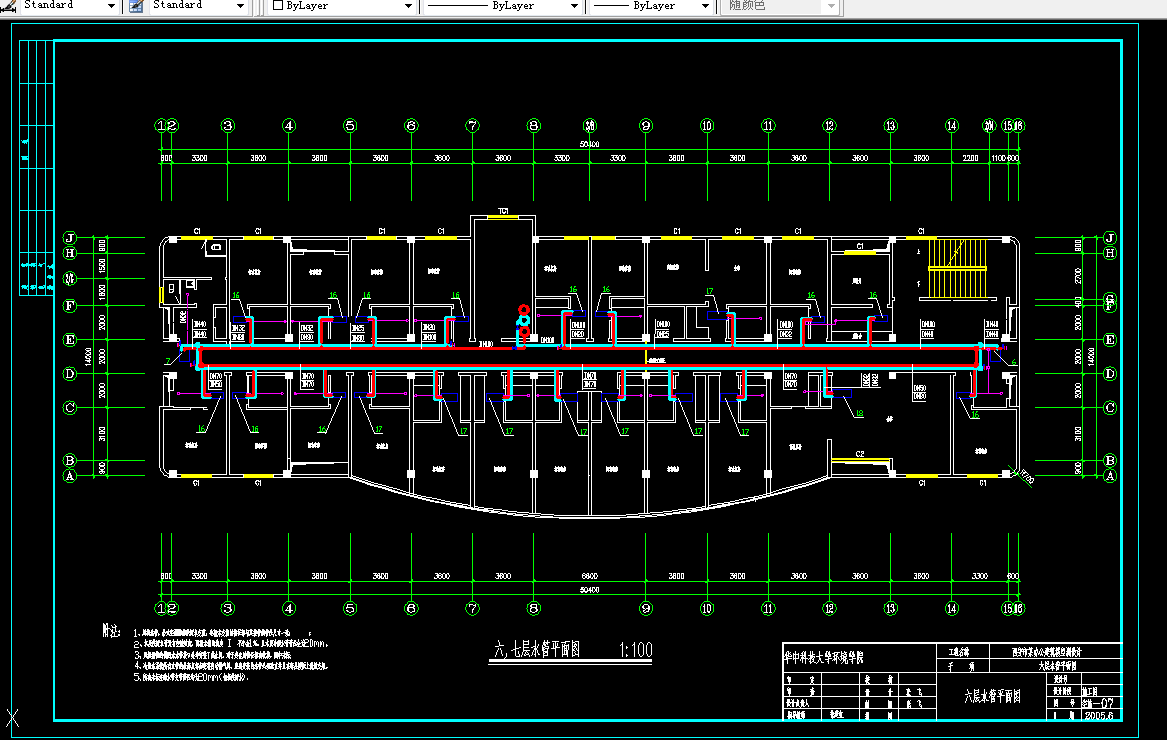Click the 华中科技大学环境学院 title block text
The image size is (1167, 740).
pyautogui.click(x=823, y=657)
